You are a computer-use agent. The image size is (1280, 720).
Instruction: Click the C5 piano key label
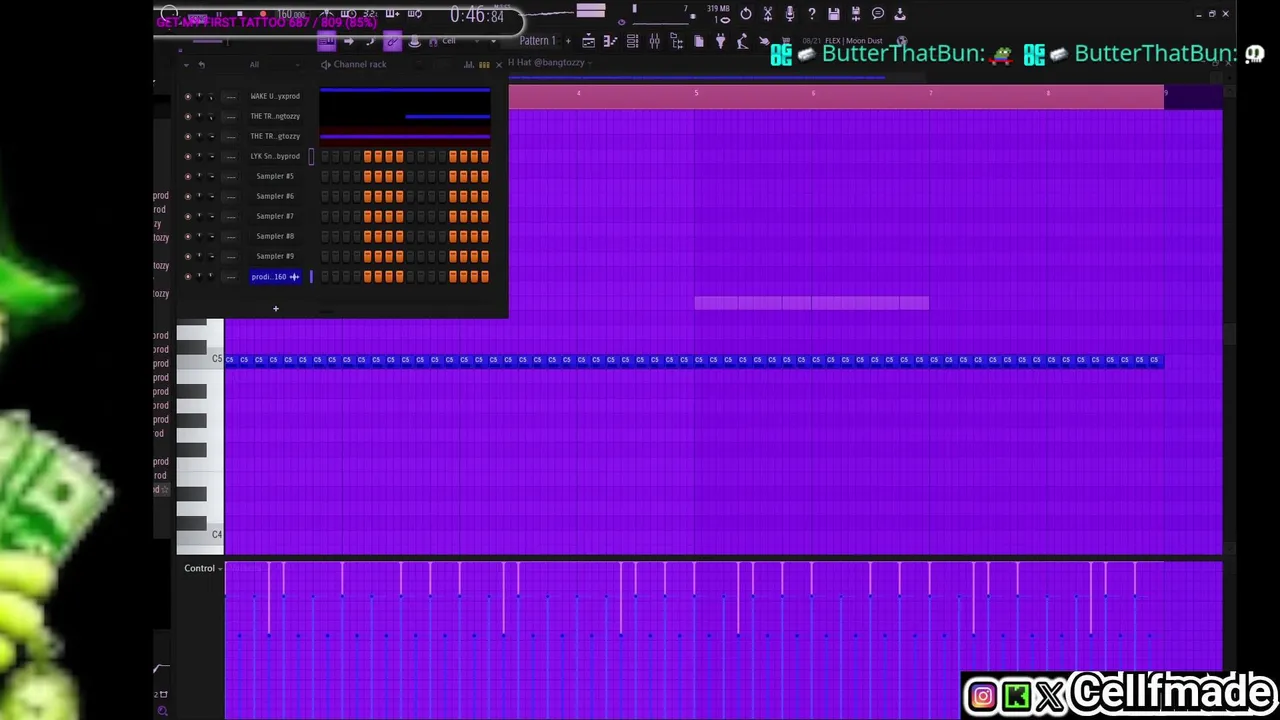point(217,359)
